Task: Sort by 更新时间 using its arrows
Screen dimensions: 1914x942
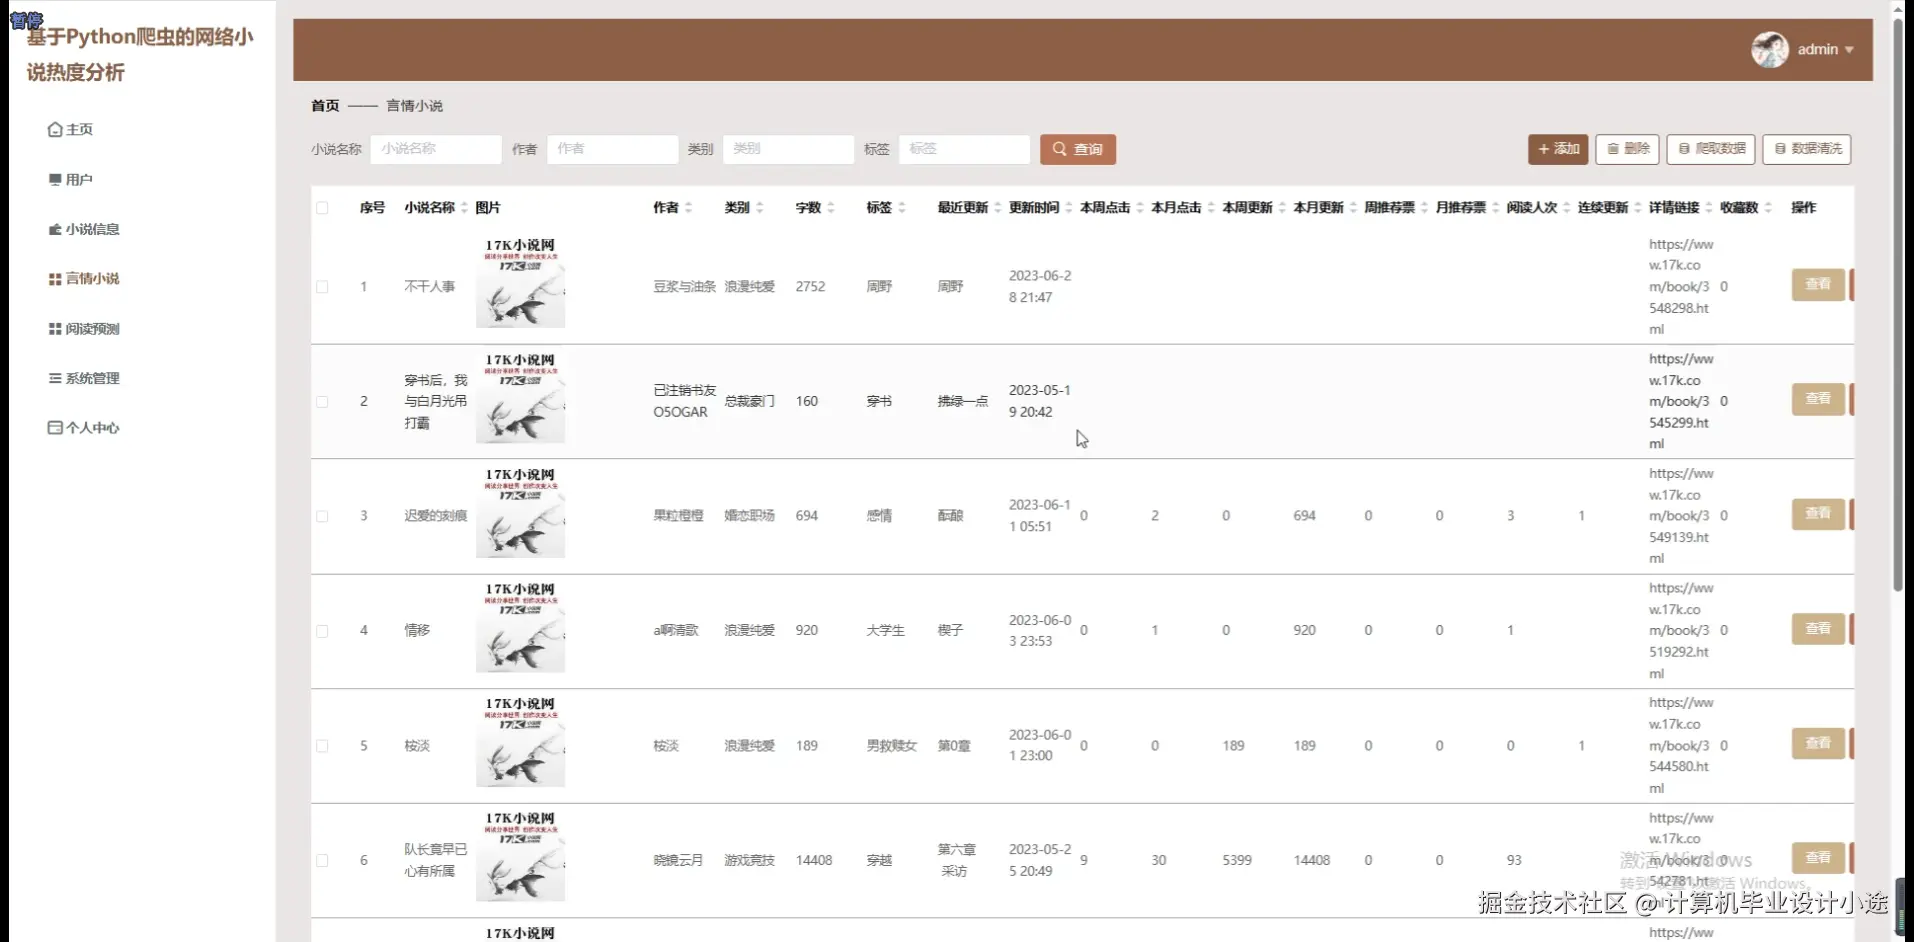Action: pos(1068,208)
